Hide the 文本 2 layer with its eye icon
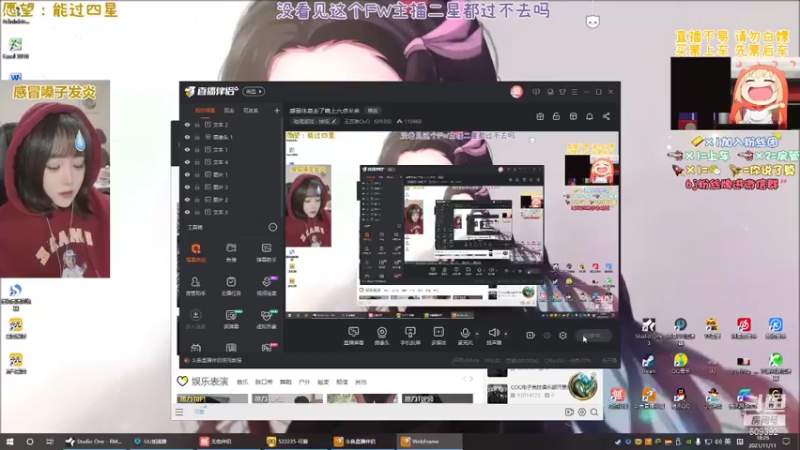Viewport: 800px width, 450px height. (x=187, y=124)
